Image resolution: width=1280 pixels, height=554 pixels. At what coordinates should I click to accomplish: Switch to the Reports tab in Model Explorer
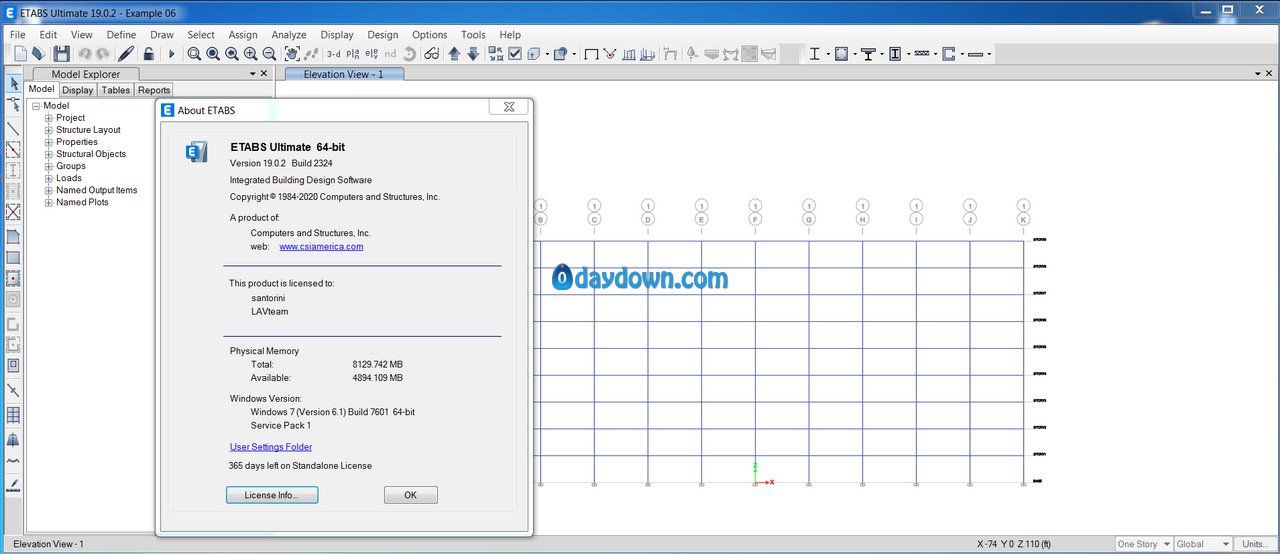click(x=154, y=90)
